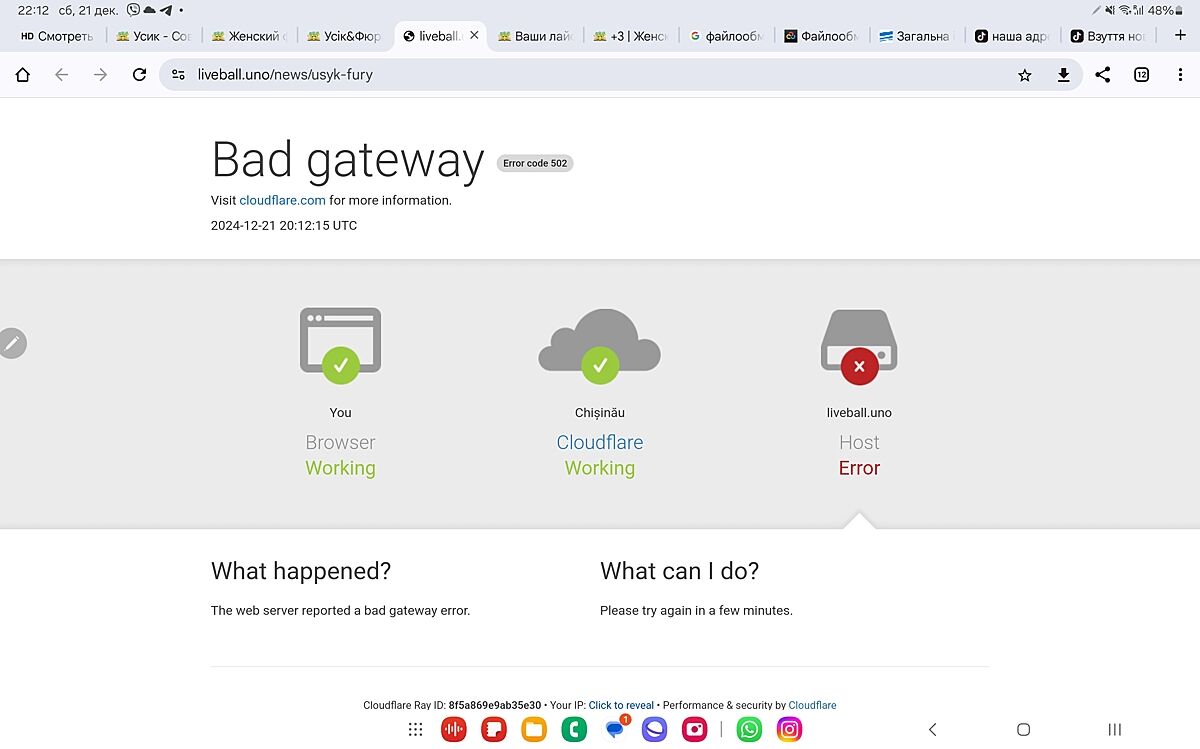The height and width of the screenshot is (749, 1200).
Task: Close the active liveball tab
Action: [474, 36]
